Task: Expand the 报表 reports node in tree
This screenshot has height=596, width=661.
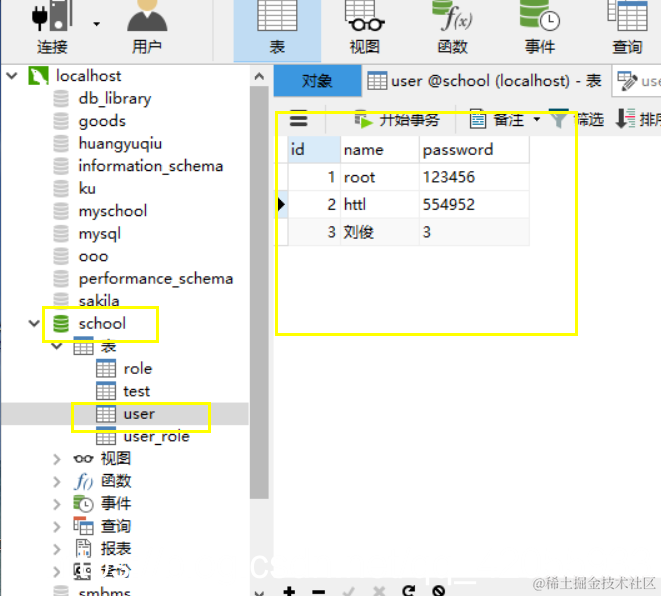Action: coord(57,549)
